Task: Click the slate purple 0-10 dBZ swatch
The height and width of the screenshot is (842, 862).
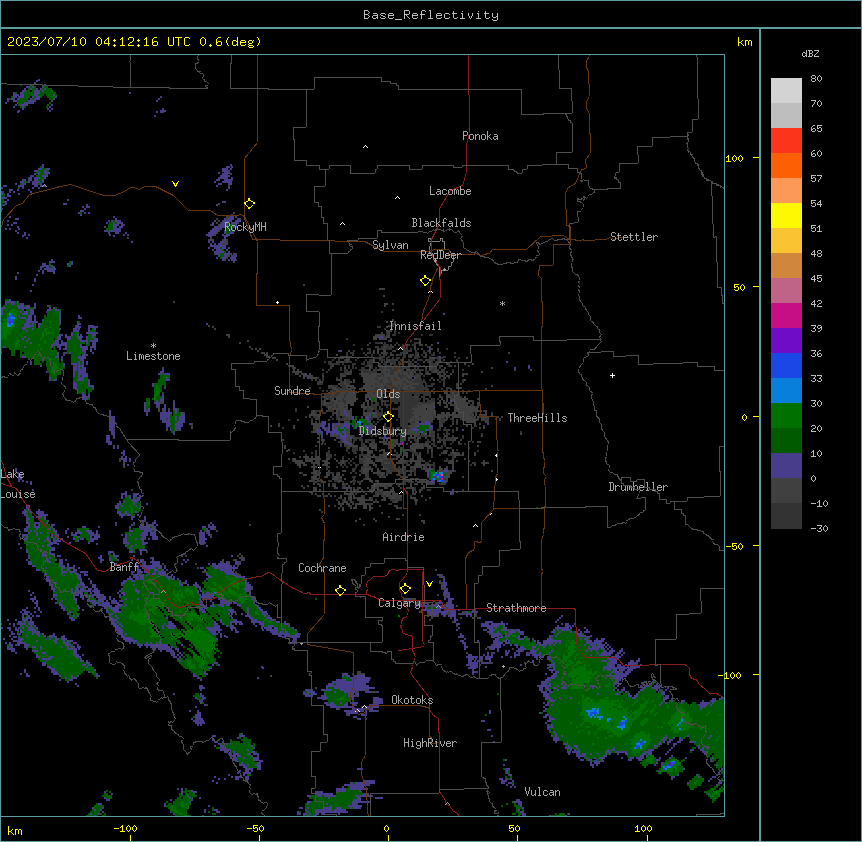Action: [x=786, y=466]
